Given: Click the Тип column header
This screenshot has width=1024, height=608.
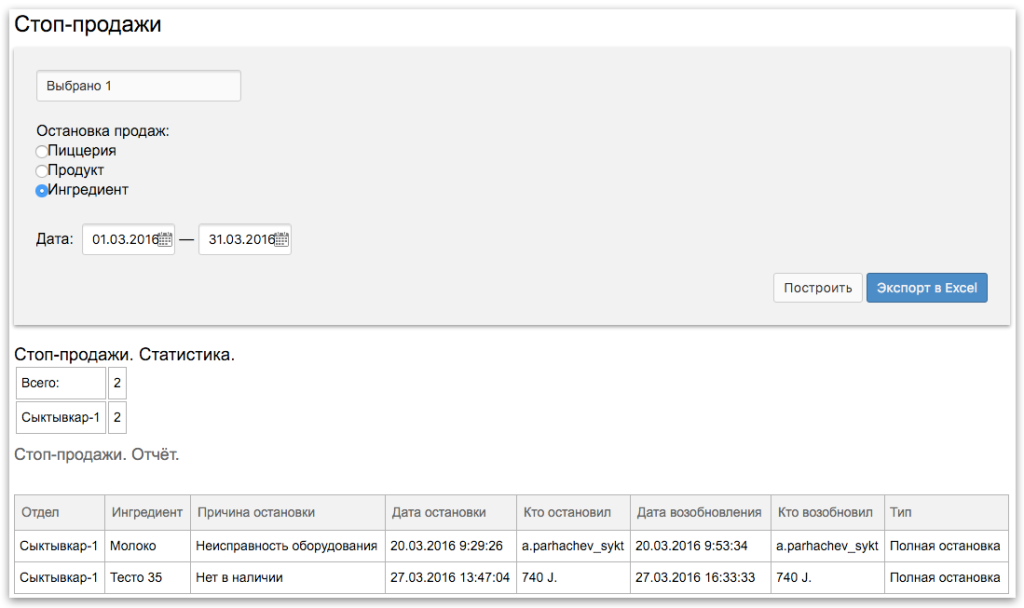Looking at the screenshot, I should [946, 513].
